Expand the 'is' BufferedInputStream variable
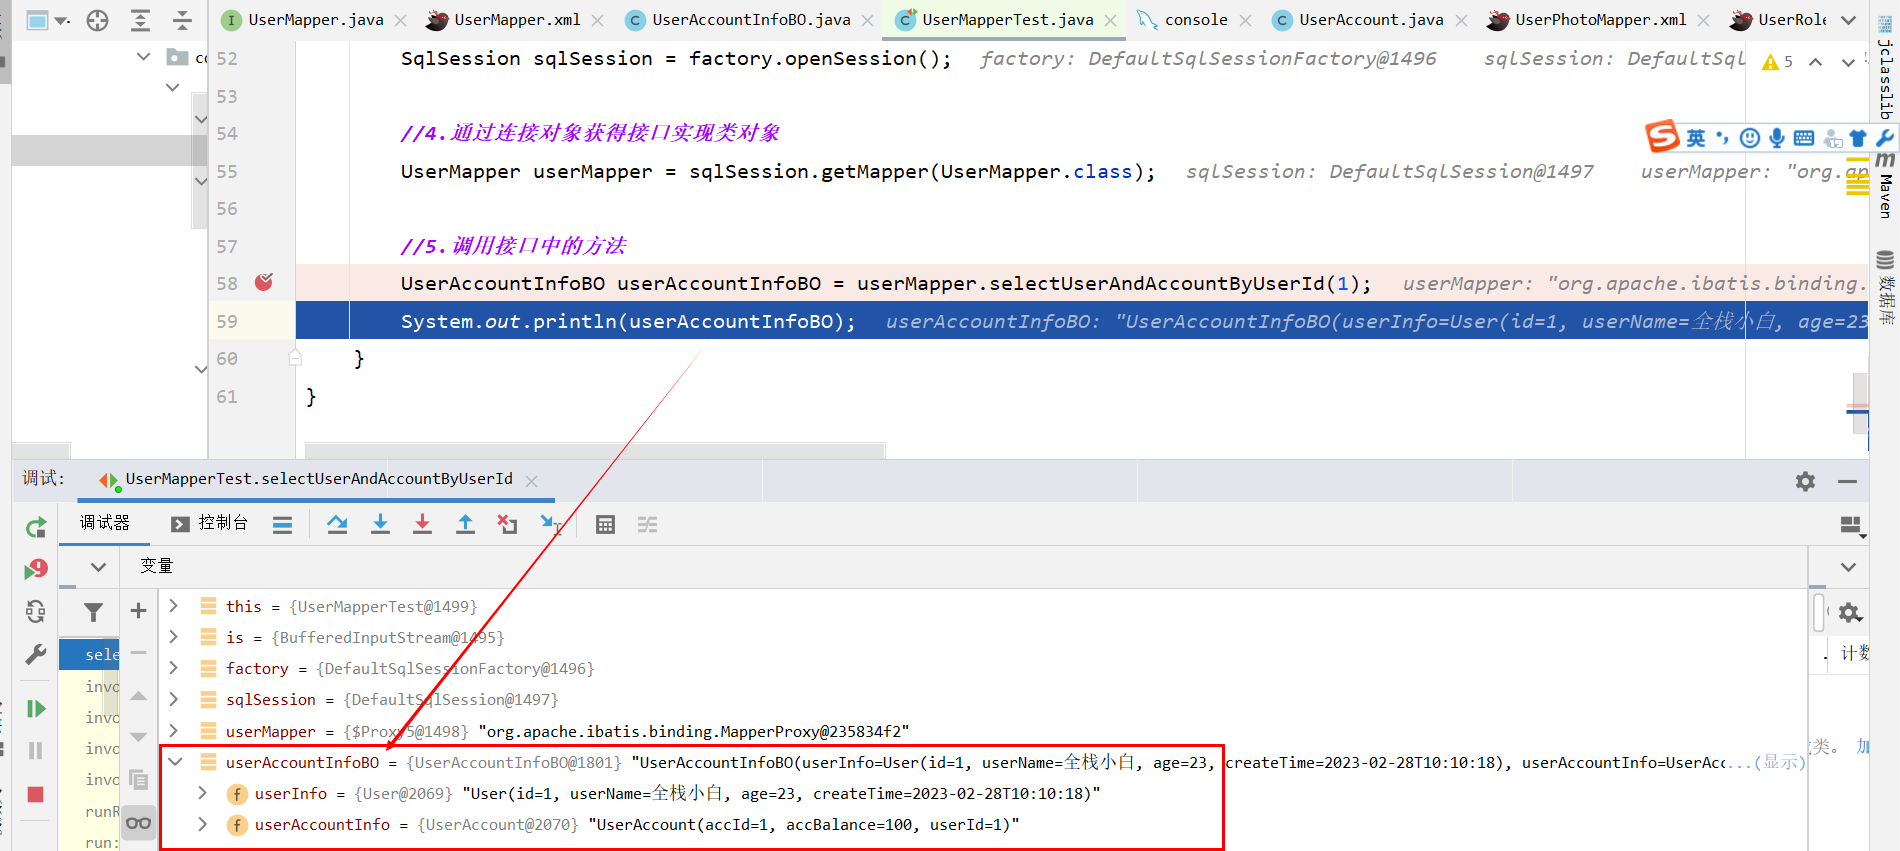Screen dimensions: 1900x851 click(174, 637)
